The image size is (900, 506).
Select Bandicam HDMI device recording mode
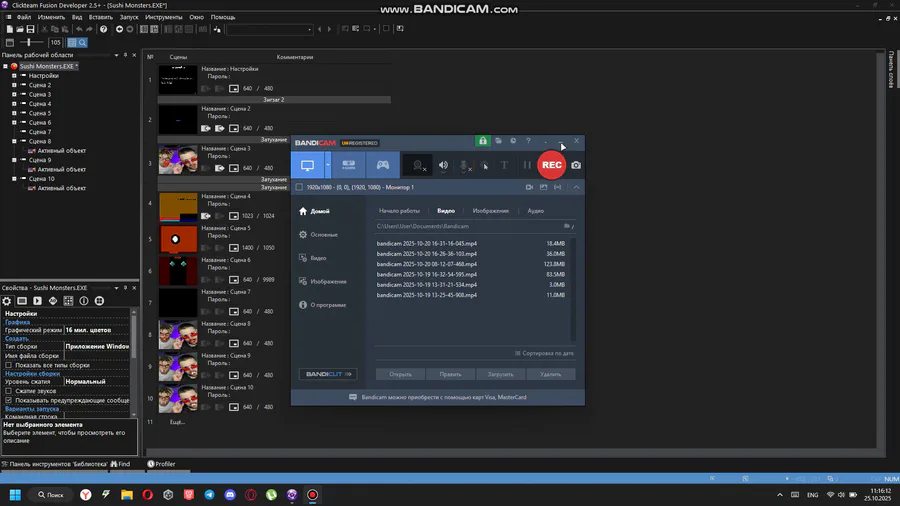pos(348,165)
